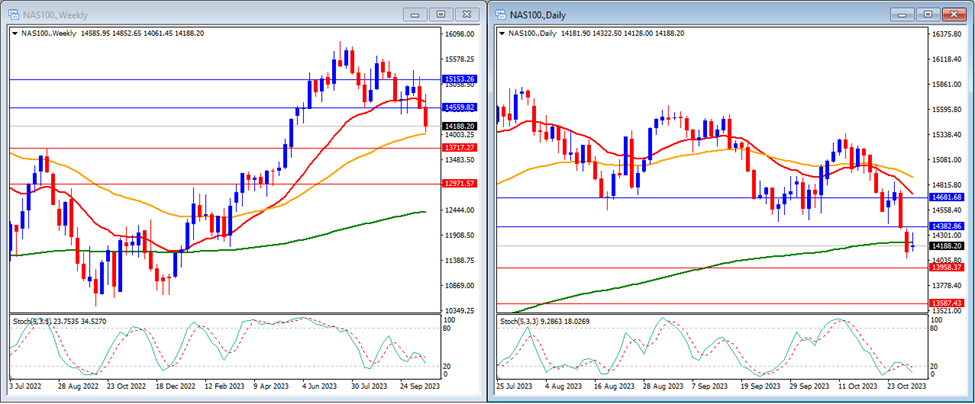Click the 23 Oct 2023 date on Daily axis
The image size is (975, 404).
[907, 385]
